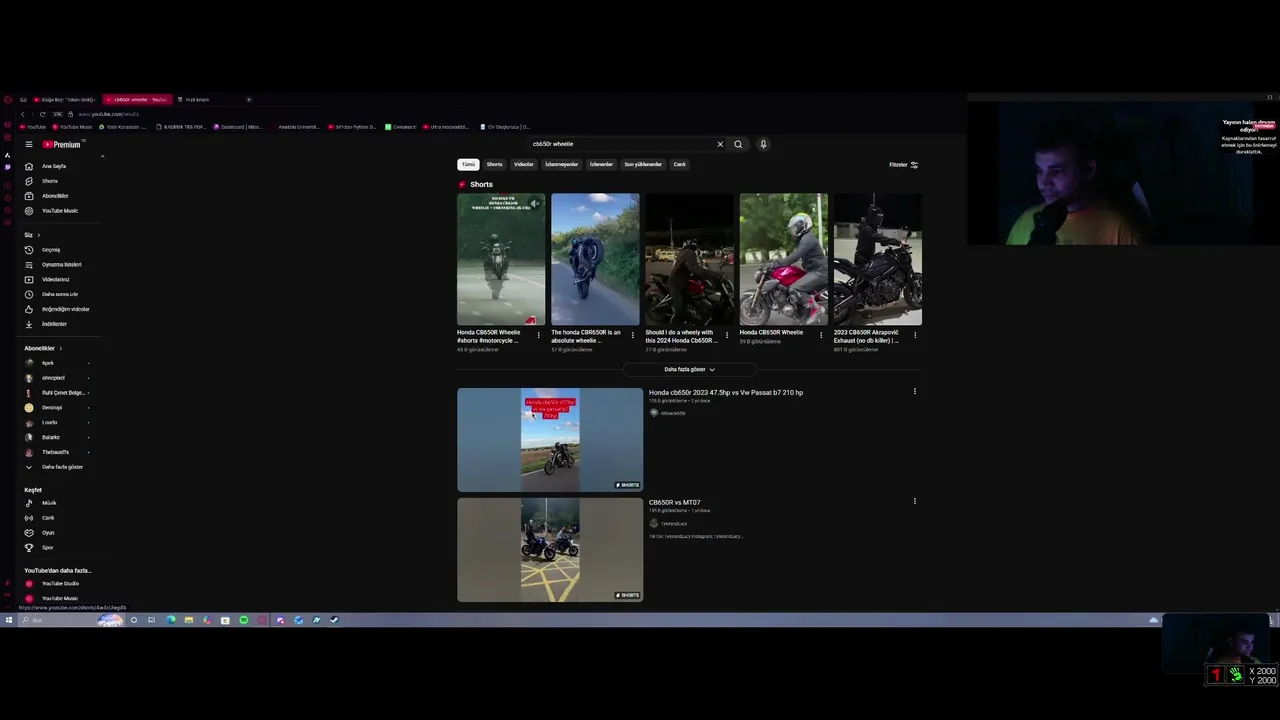Select the Canlı filter chip
Screen dimensions: 1280x720
pos(679,164)
